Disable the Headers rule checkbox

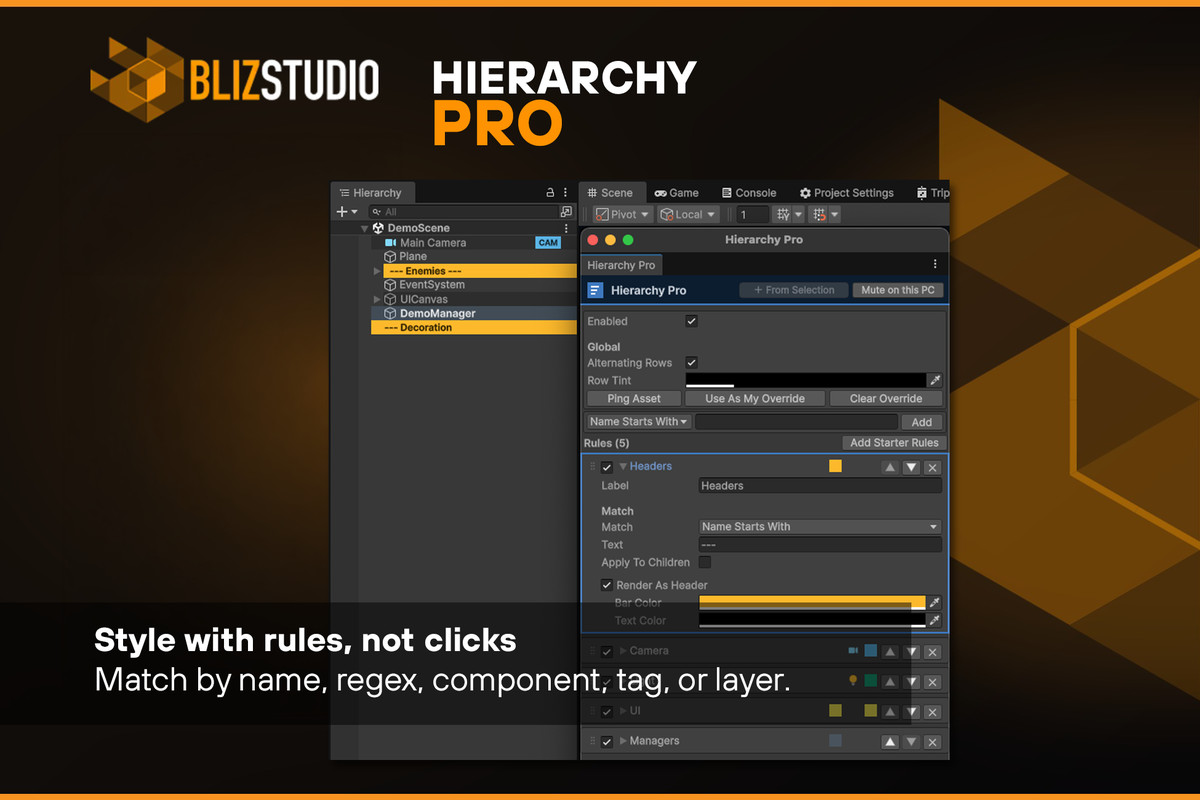tap(607, 467)
